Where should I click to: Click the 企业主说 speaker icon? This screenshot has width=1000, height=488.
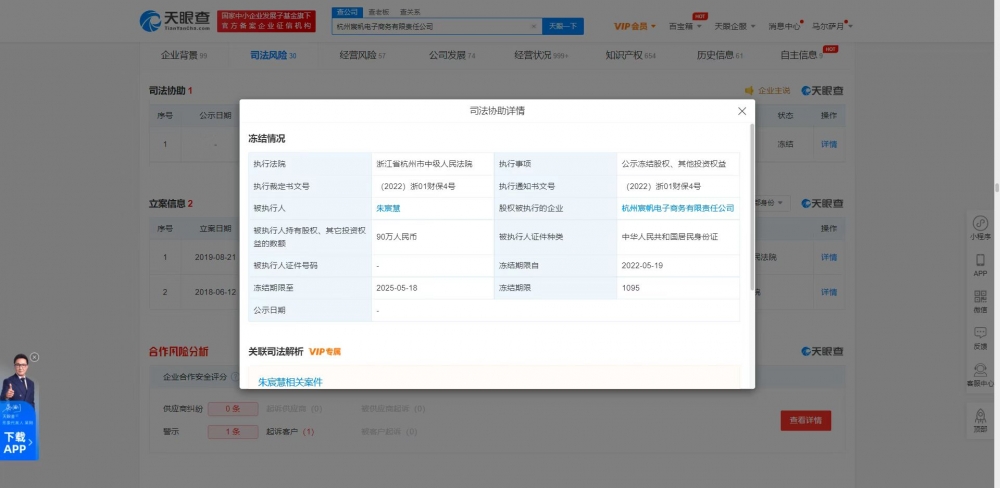click(750, 91)
